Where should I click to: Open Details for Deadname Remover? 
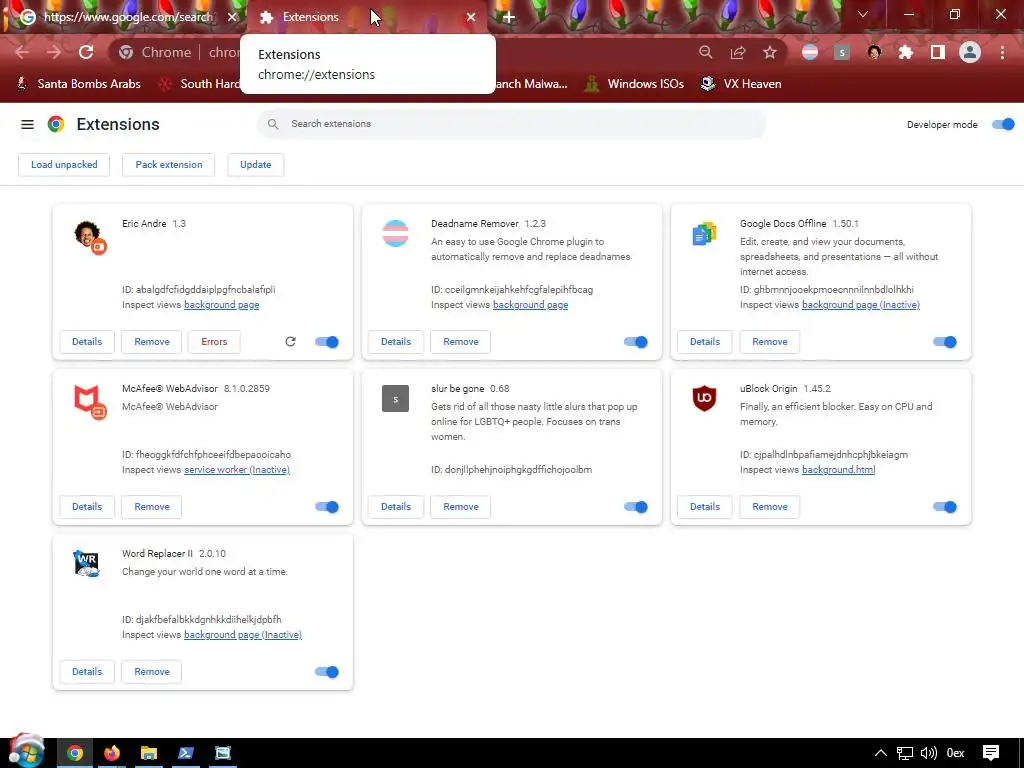[396, 342]
